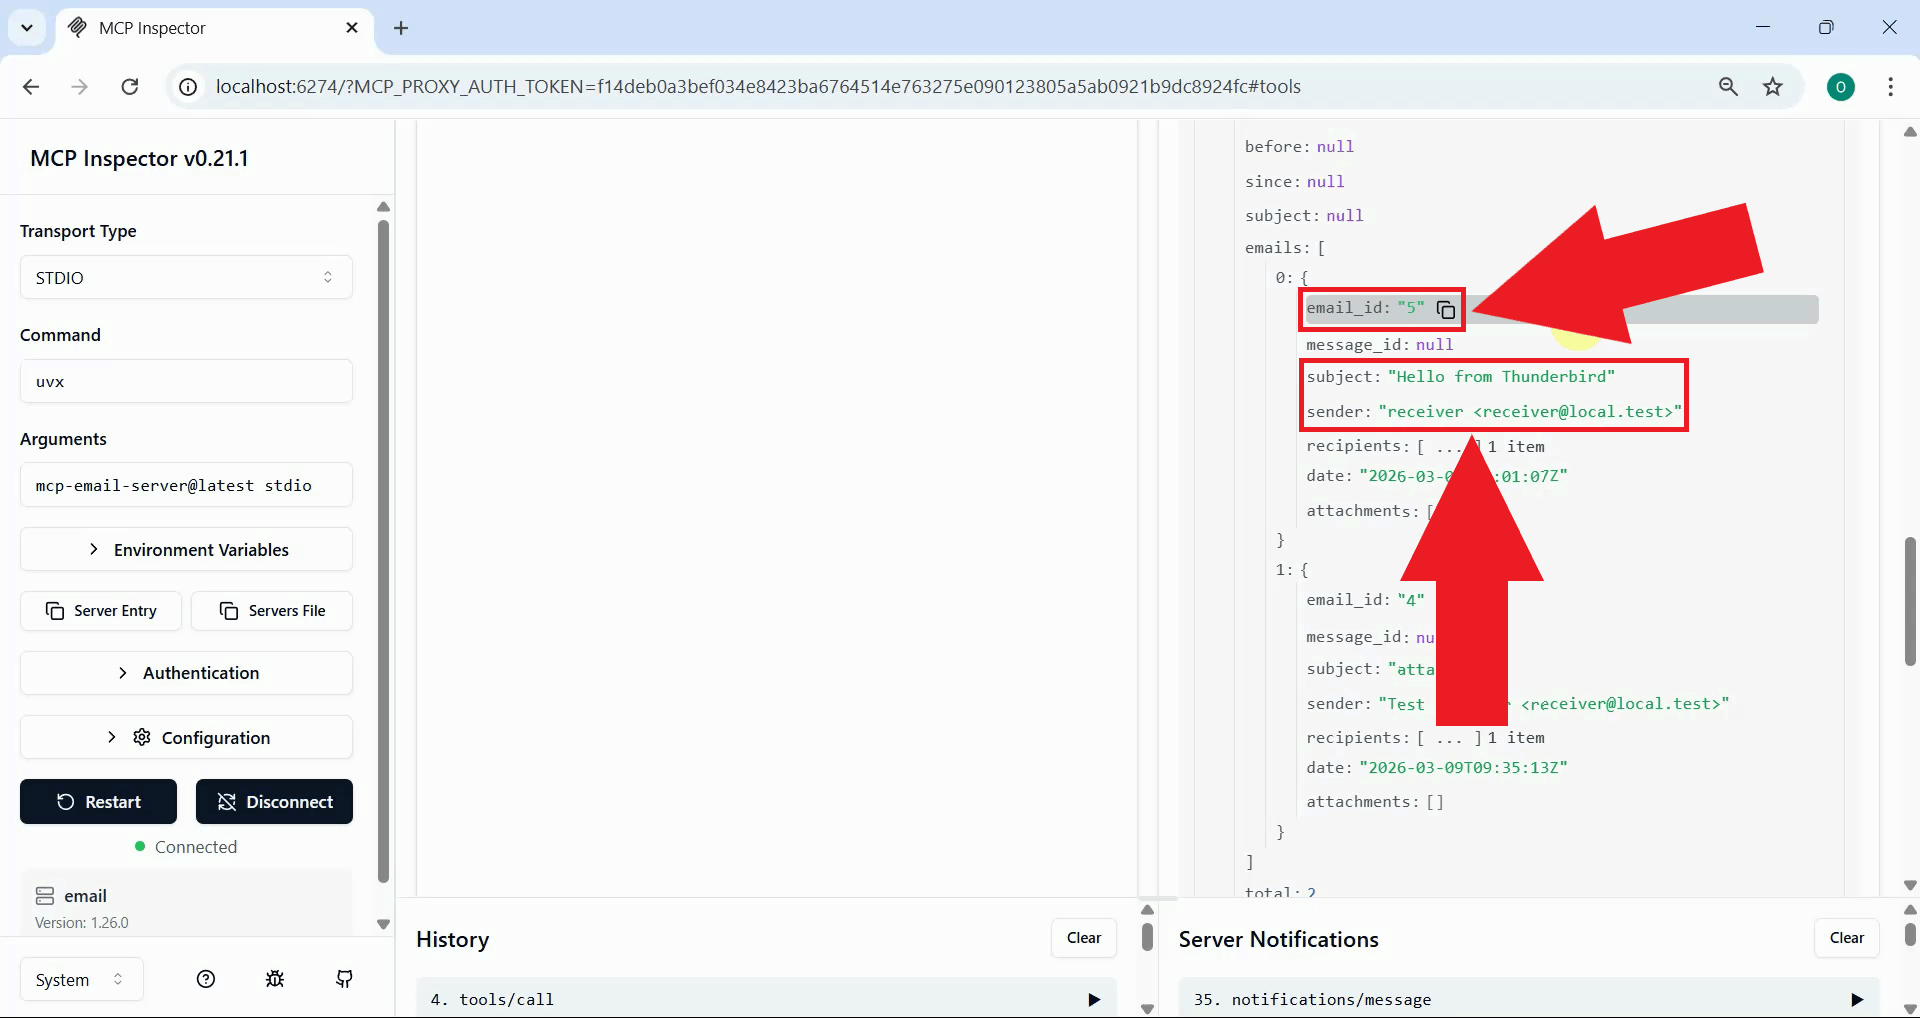Open a new browser tab

tap(401, 28)
